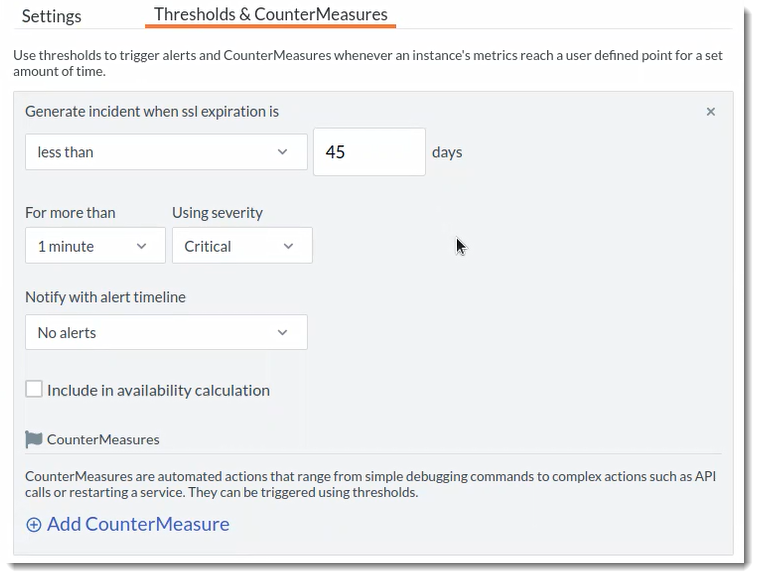Click the chevron in the "less than" dropdown
Image resolution: width=759 pixels, height=578 pixels.
(x=283, y=152)
